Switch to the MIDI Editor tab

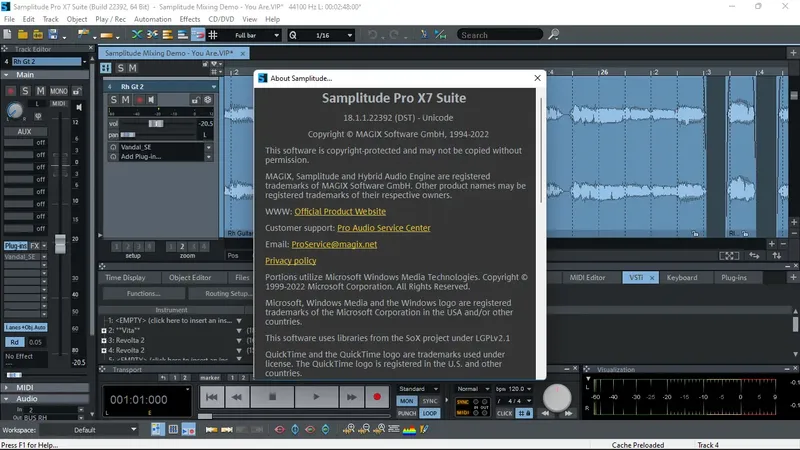click(x=587, y=278)
